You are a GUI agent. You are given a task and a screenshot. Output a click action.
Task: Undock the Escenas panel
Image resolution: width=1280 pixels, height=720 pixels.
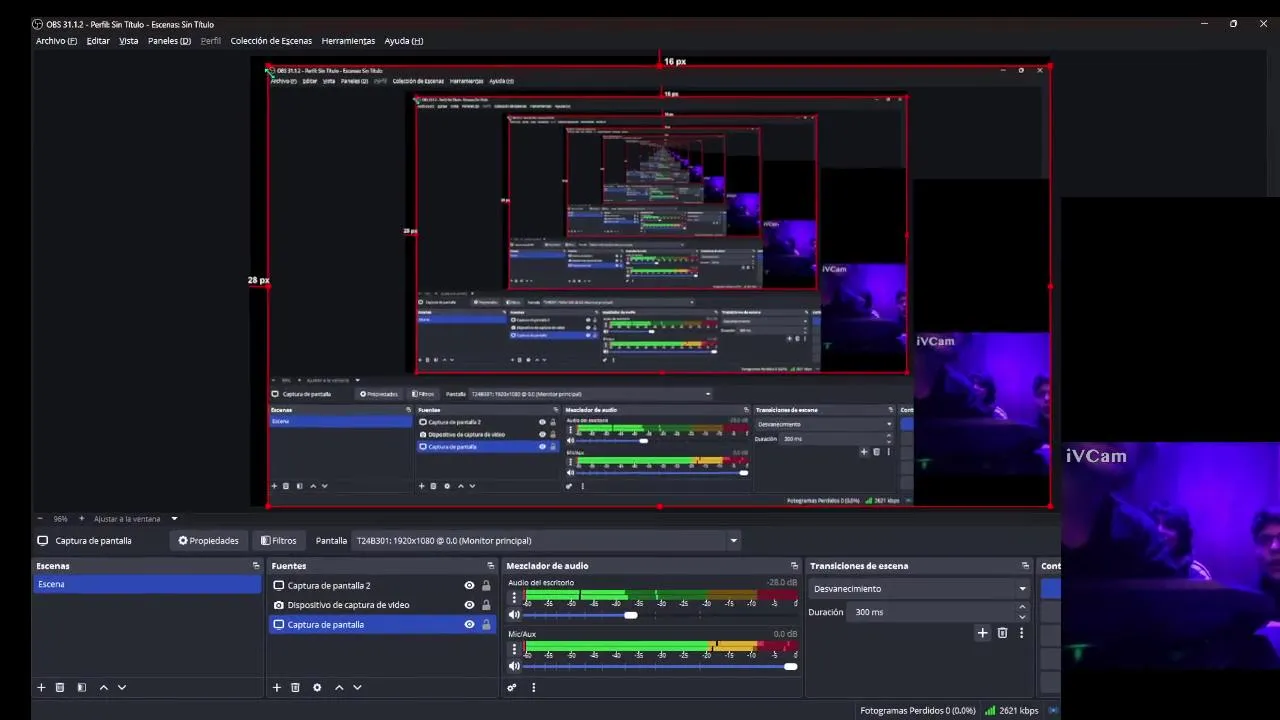click(x=256, y=566)
